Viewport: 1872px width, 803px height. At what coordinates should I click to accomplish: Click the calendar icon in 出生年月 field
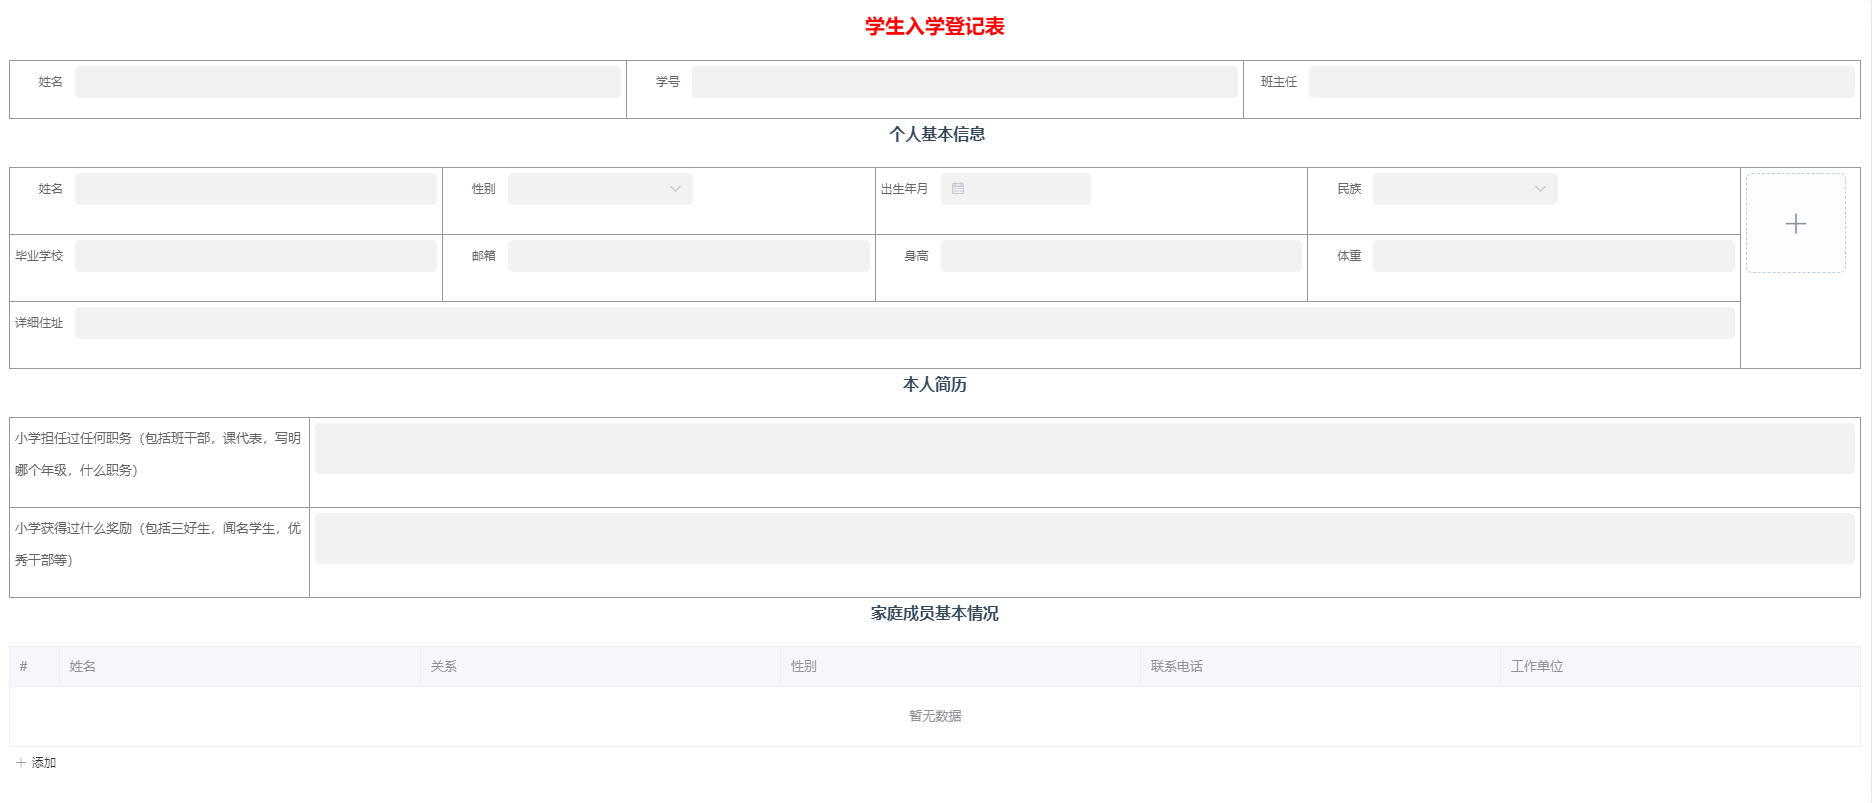(958, 189)
